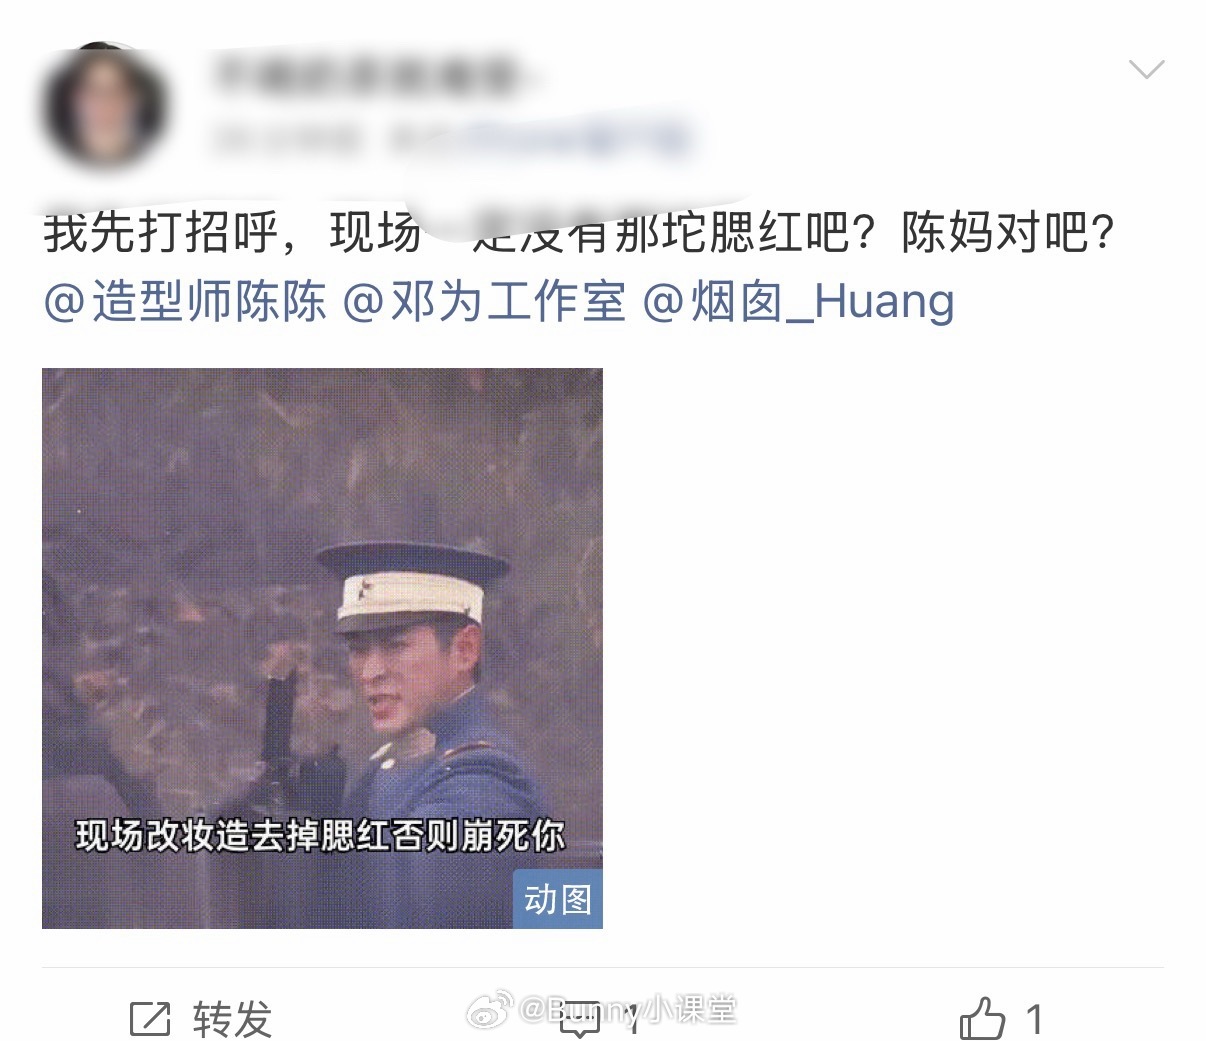
Task: Open the blurred username profile link
Action: (367, 77)
